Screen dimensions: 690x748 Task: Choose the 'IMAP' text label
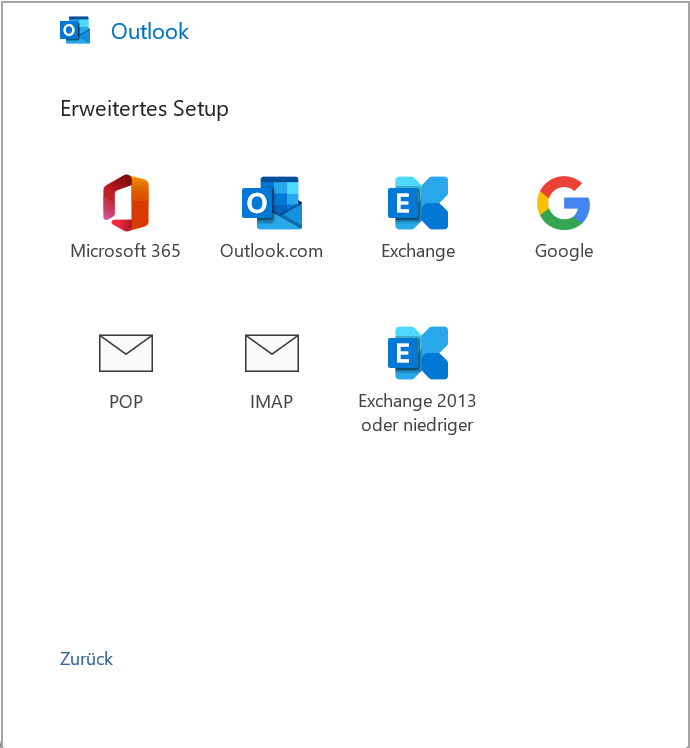271,402
